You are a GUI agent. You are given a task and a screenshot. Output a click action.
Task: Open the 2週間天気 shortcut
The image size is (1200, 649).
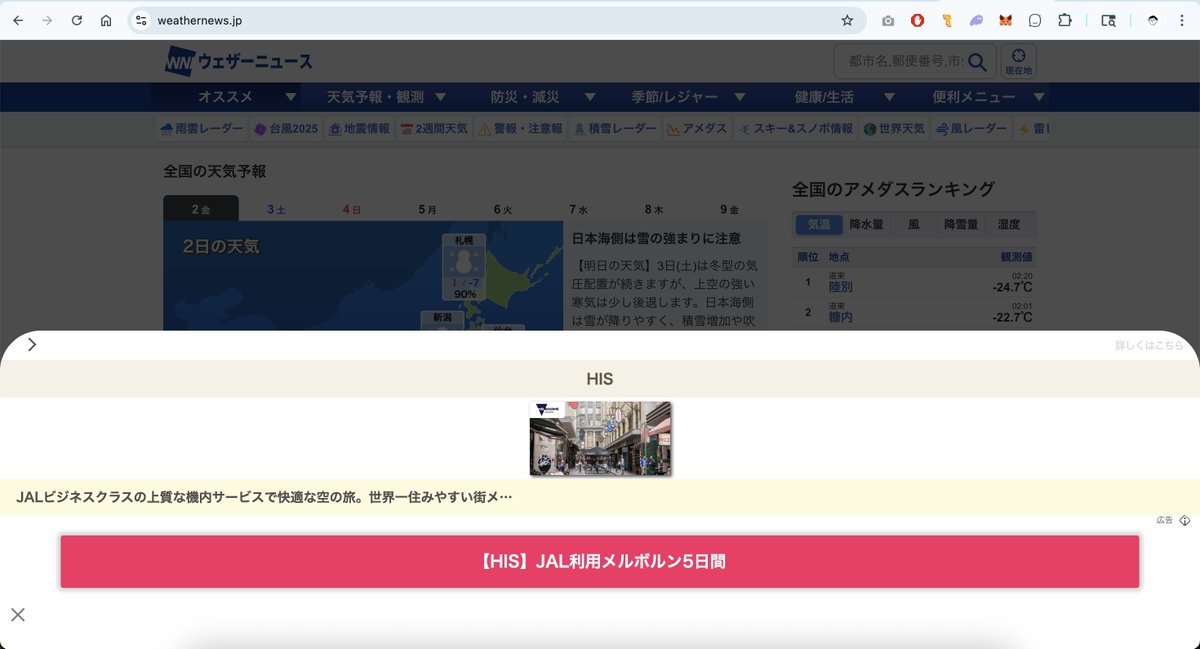434,129
